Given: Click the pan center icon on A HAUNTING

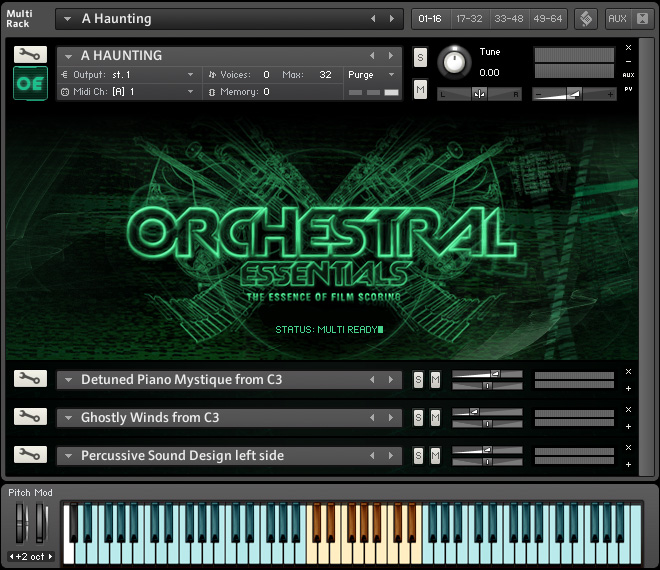Looking at the screenshot, I should 479,94.
